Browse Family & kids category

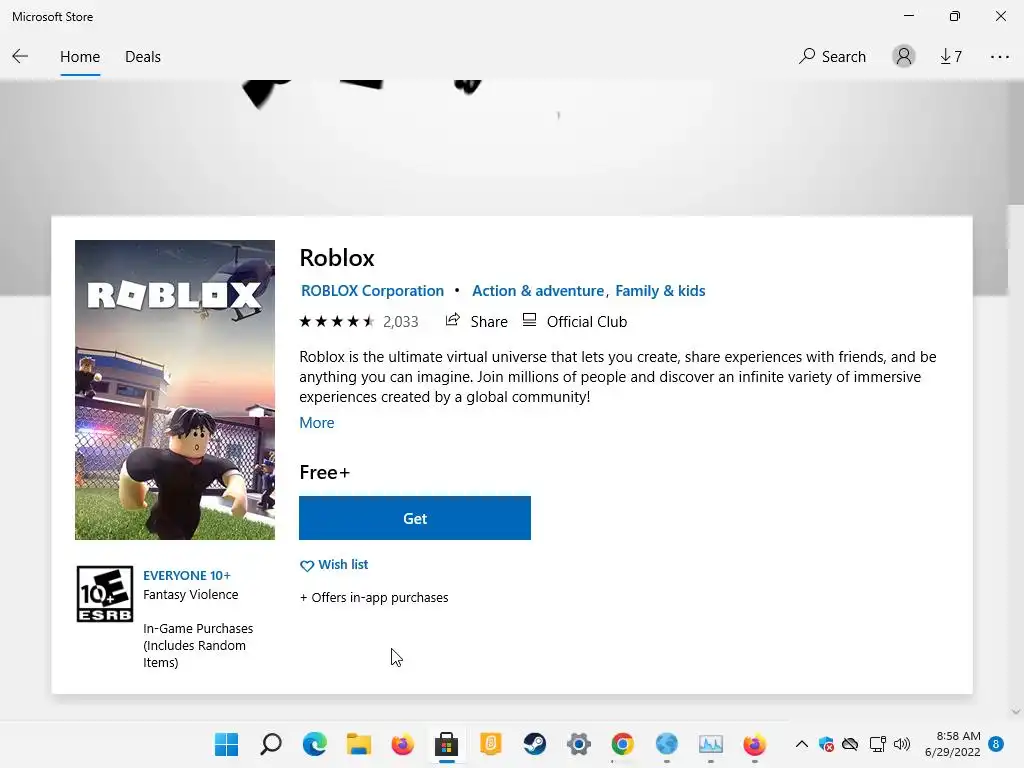(660, 291)
